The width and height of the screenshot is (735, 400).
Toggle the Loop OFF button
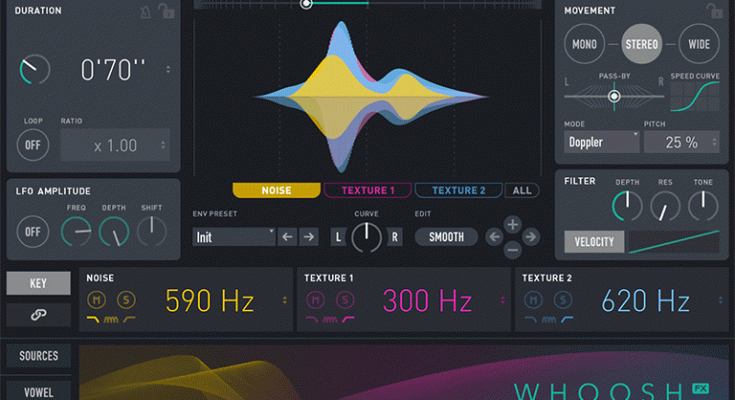point(33,145)
